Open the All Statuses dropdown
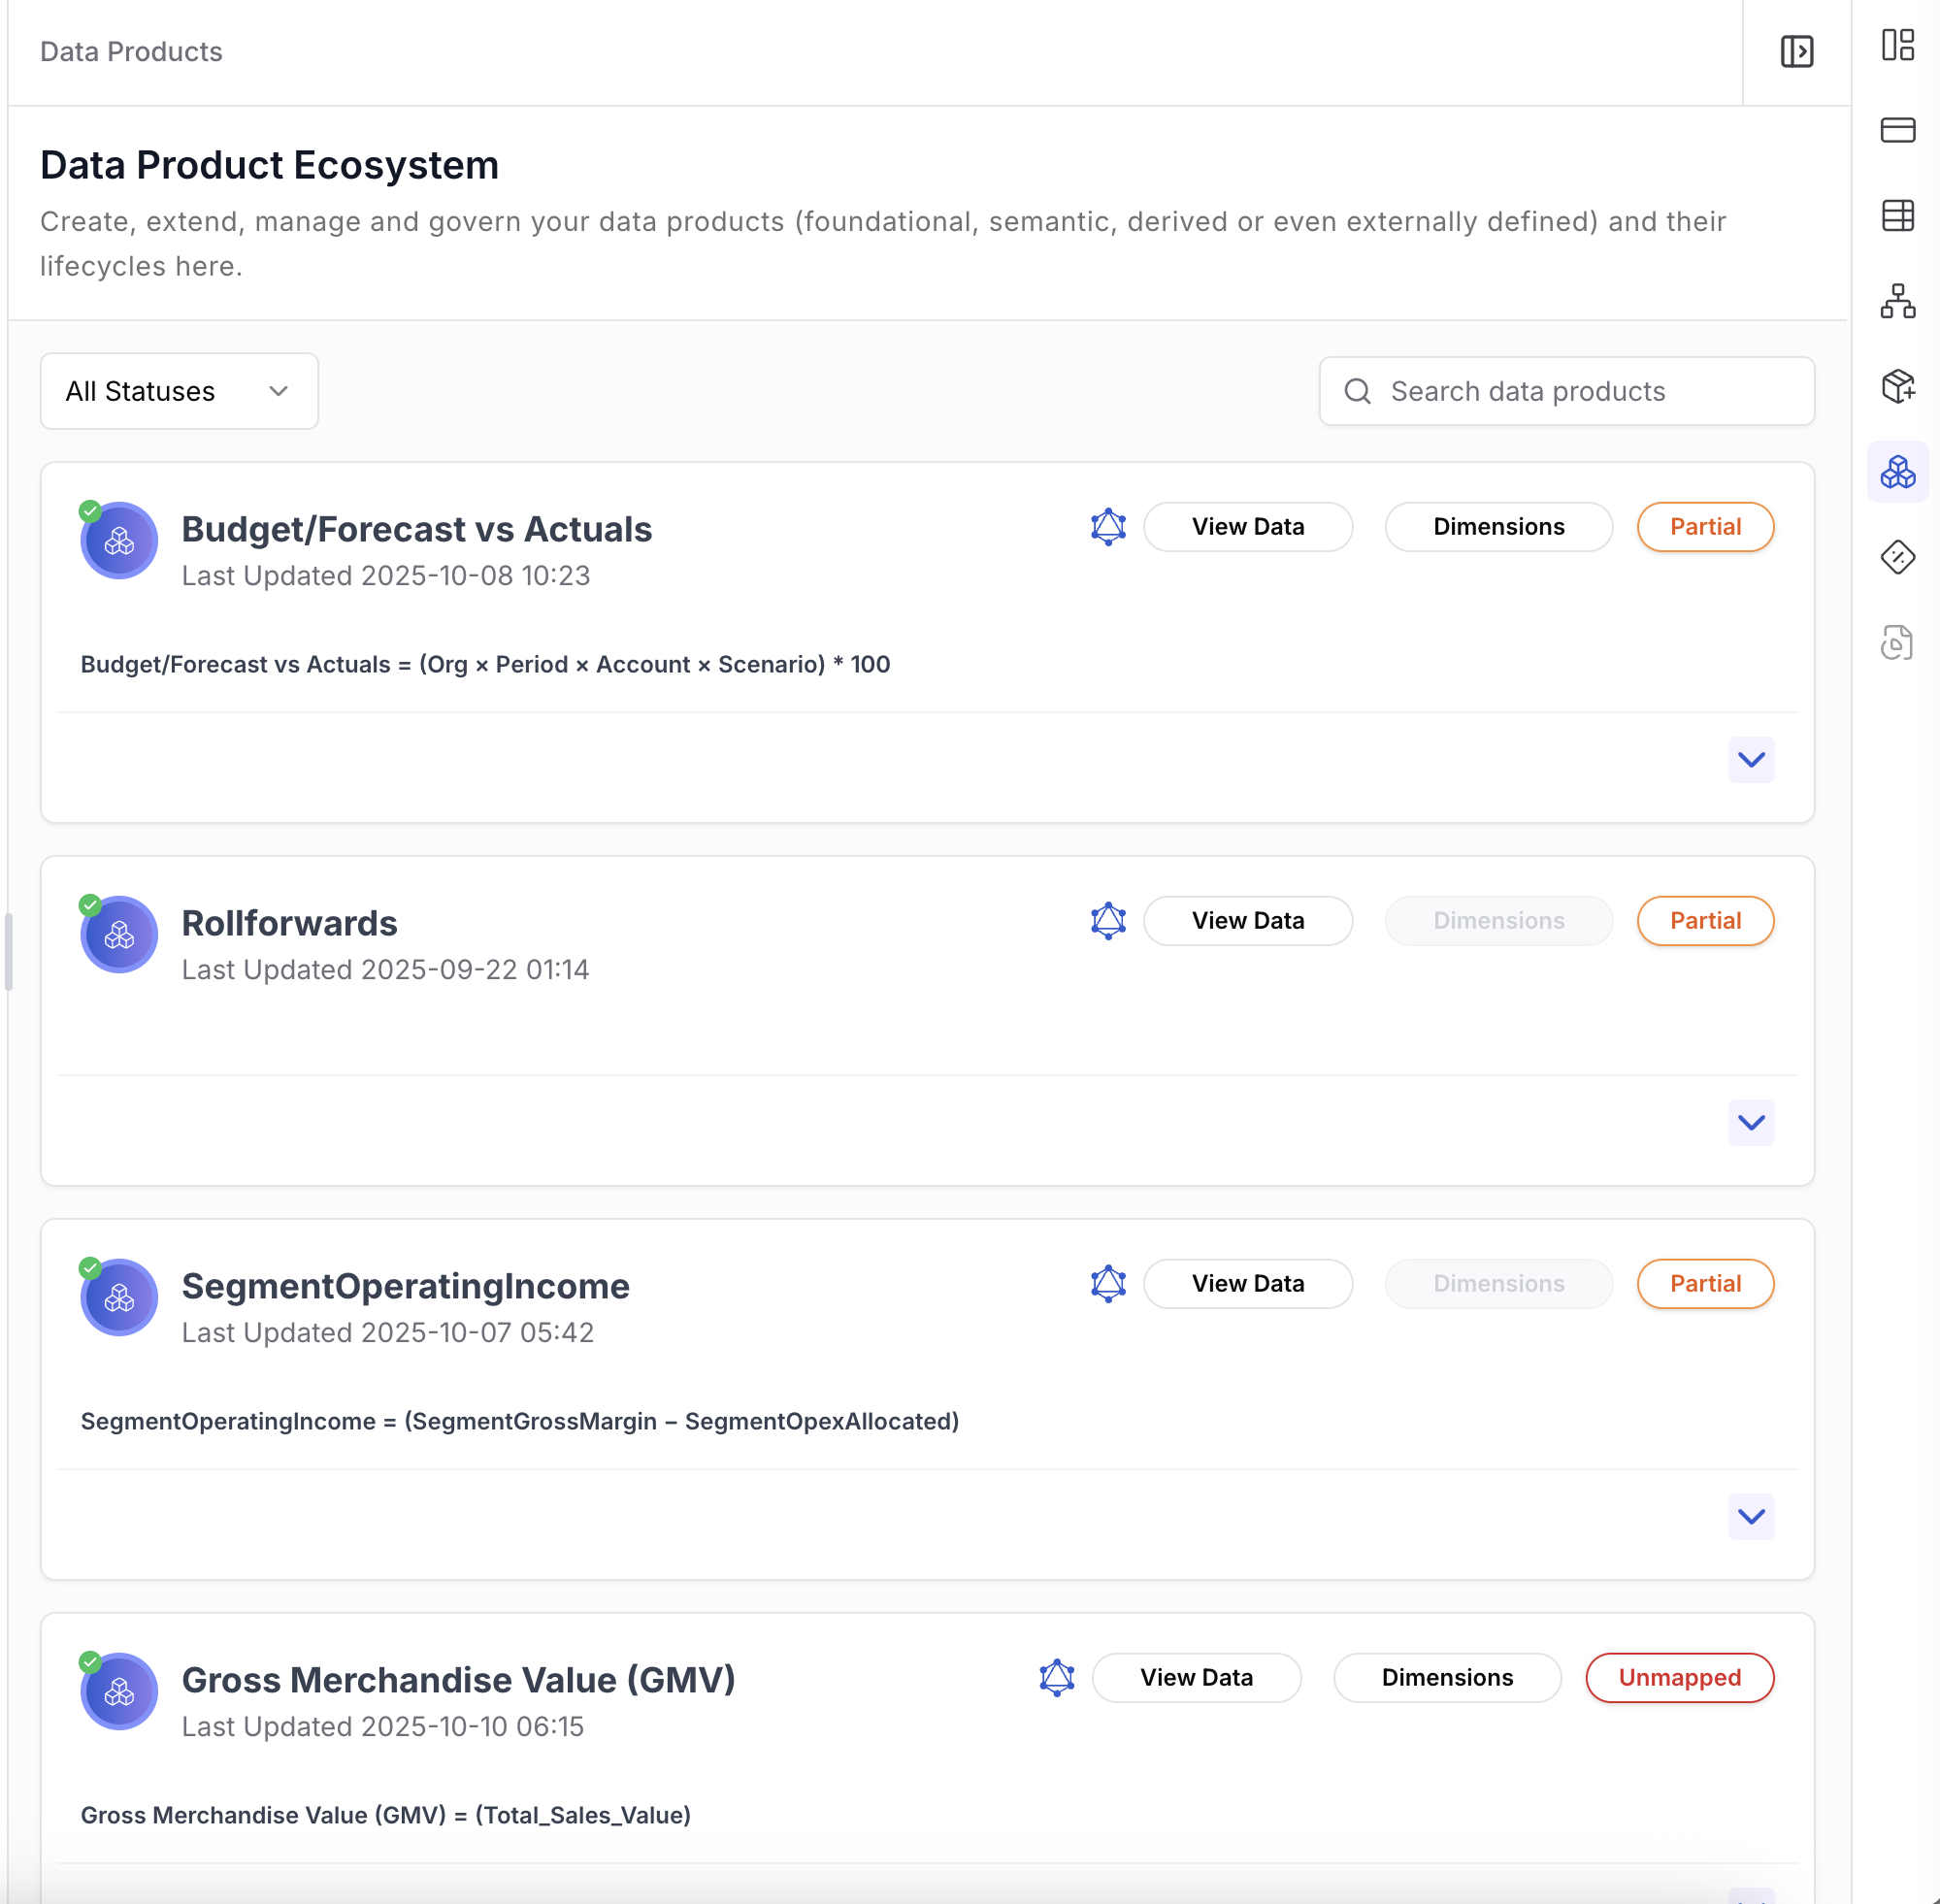This screenshot has width=1940, height=1904. point(179,391)
